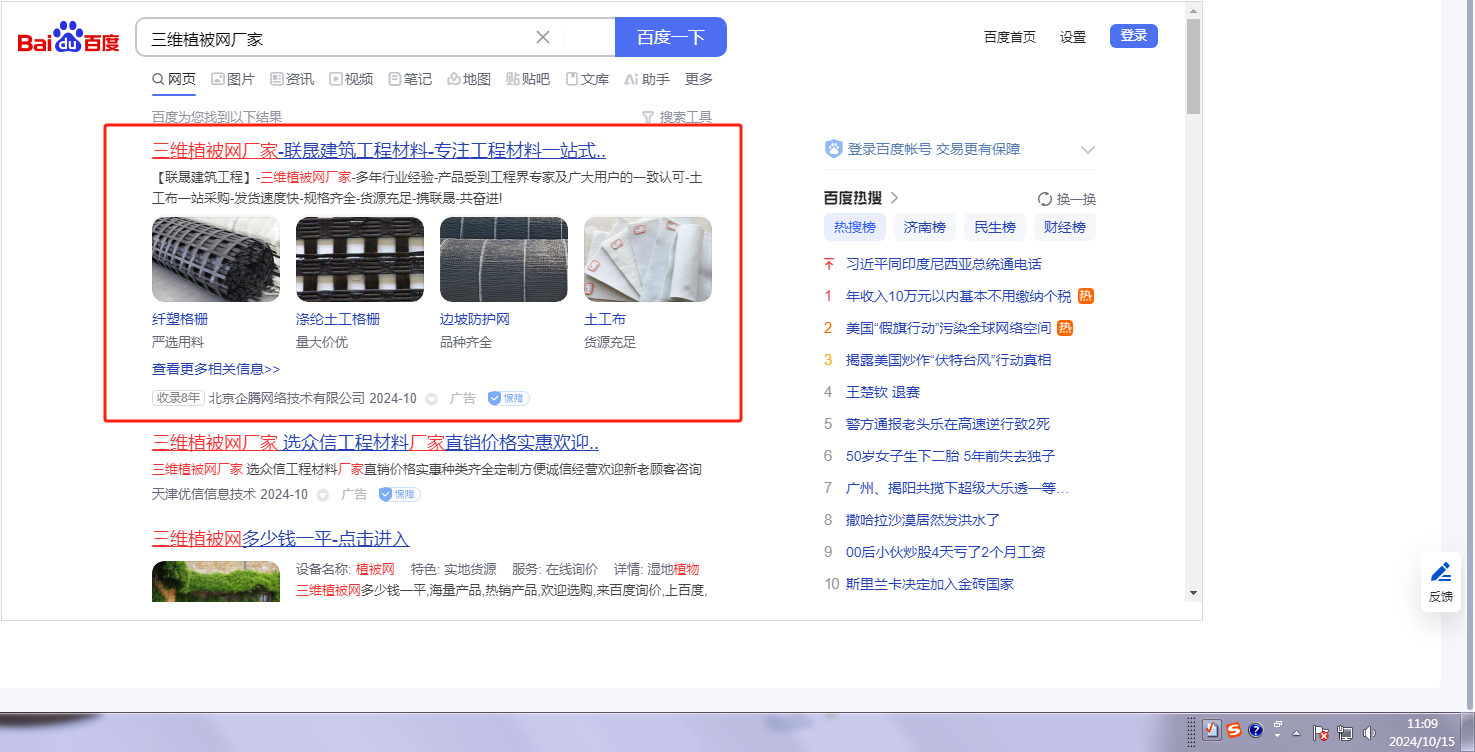Click the scrollbar down arrow
The image size is (1475, 752).
pyautogui.click(x=1193, y=592)
